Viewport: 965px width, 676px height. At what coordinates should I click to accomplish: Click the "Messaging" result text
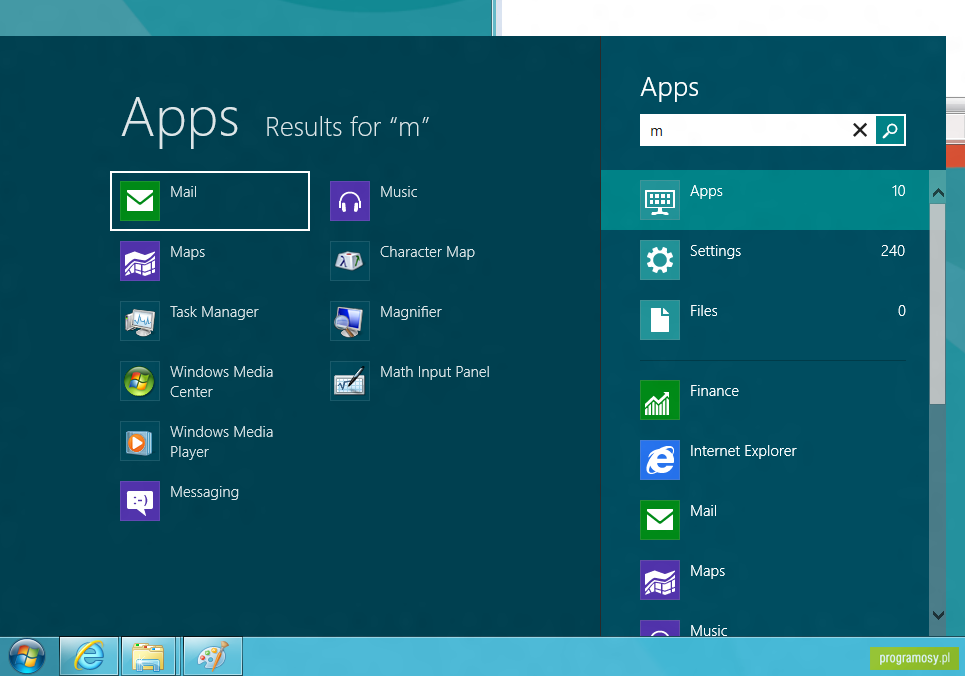204,492
